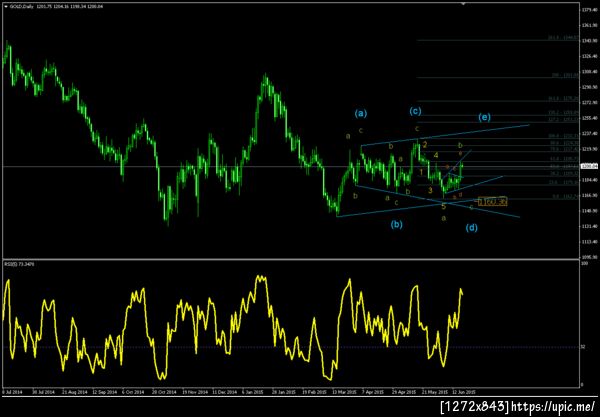Image resolution: width=600 pixels, height=417 pixels.
Task: Select the blue (c) wave label
Action: coord(415,111)
